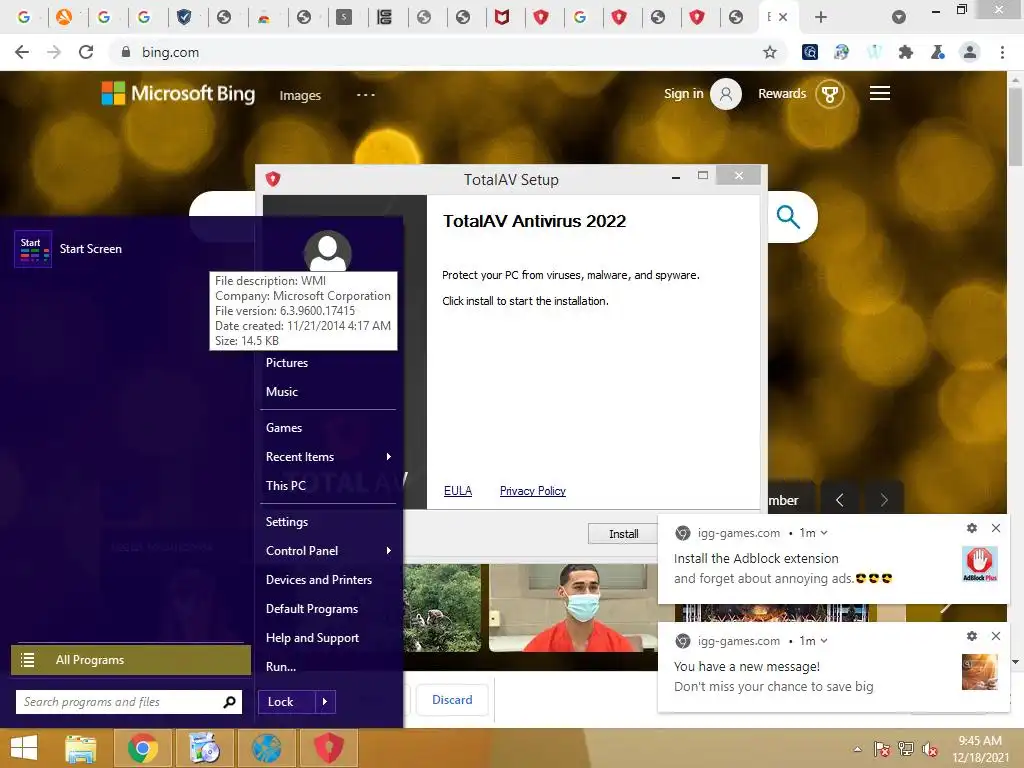Expand Recent Items submenu arrow

pyautogui.click(x=389, y=456)
